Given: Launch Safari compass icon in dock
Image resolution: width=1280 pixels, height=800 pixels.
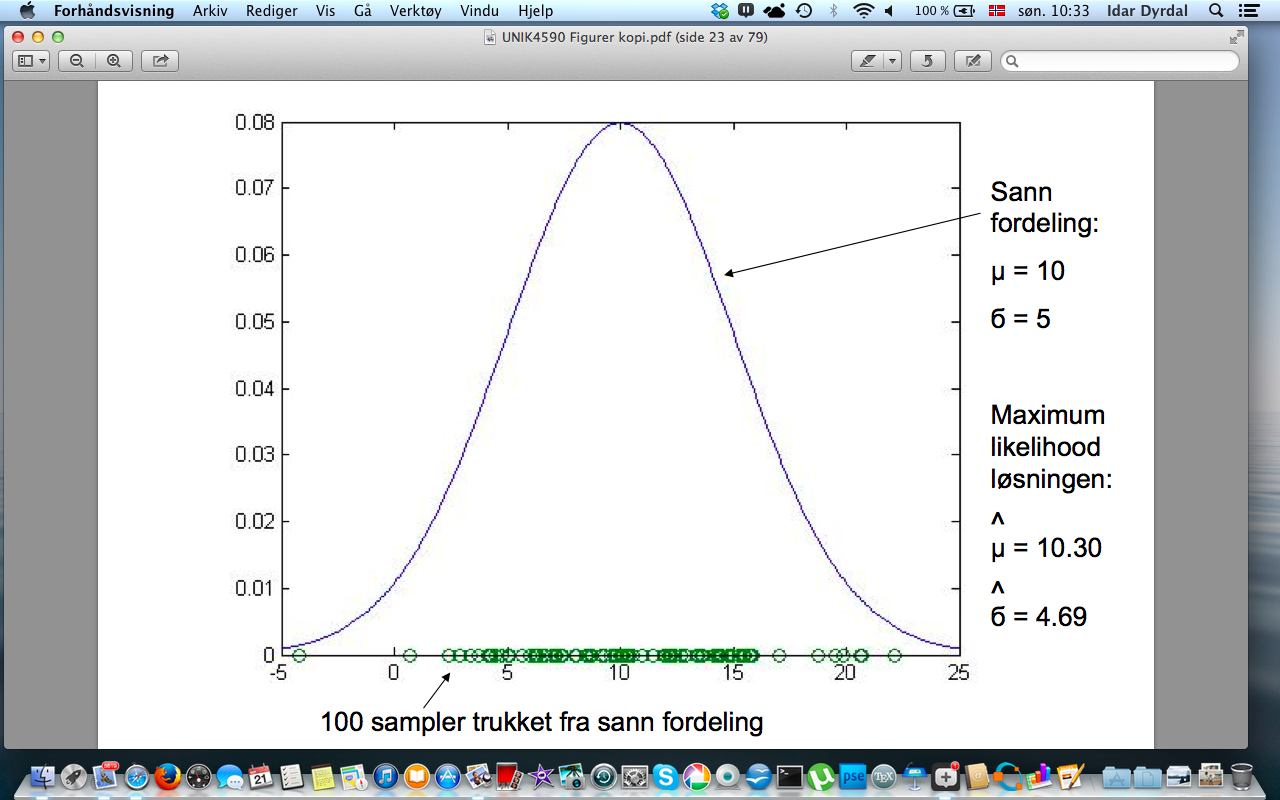Looking at the screenshot, I should pyautogui.click(x=137, y=776).
